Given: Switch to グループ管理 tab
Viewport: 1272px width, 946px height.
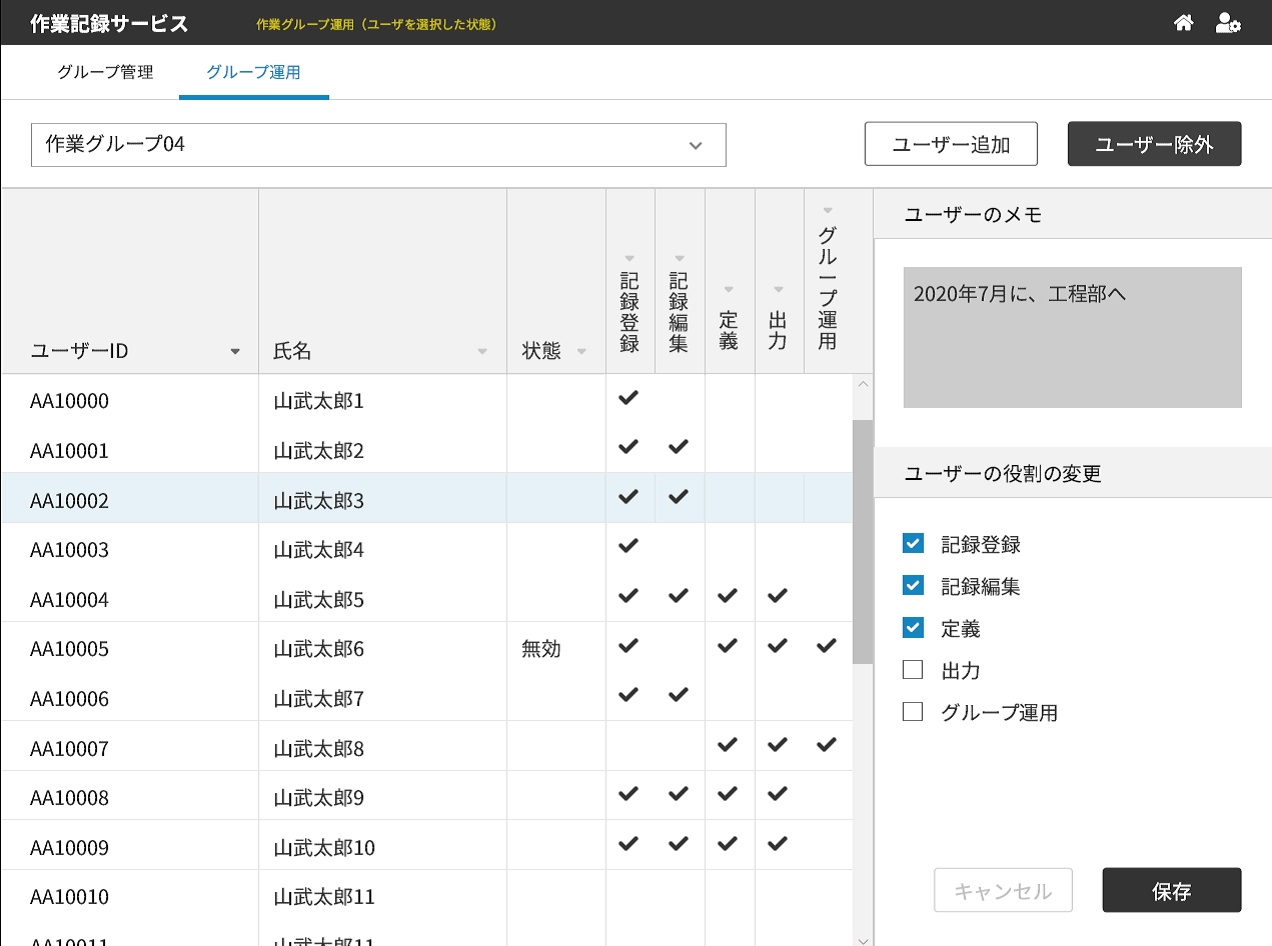Looking at the screenshot, I should pyautogui.click(x=105, y=72).
